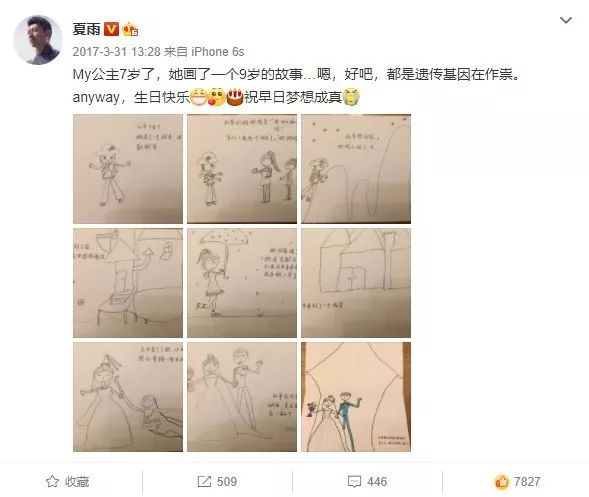Click the star favorite icon
This screenshot has width=589, height=497.
(x=52, y=481)
